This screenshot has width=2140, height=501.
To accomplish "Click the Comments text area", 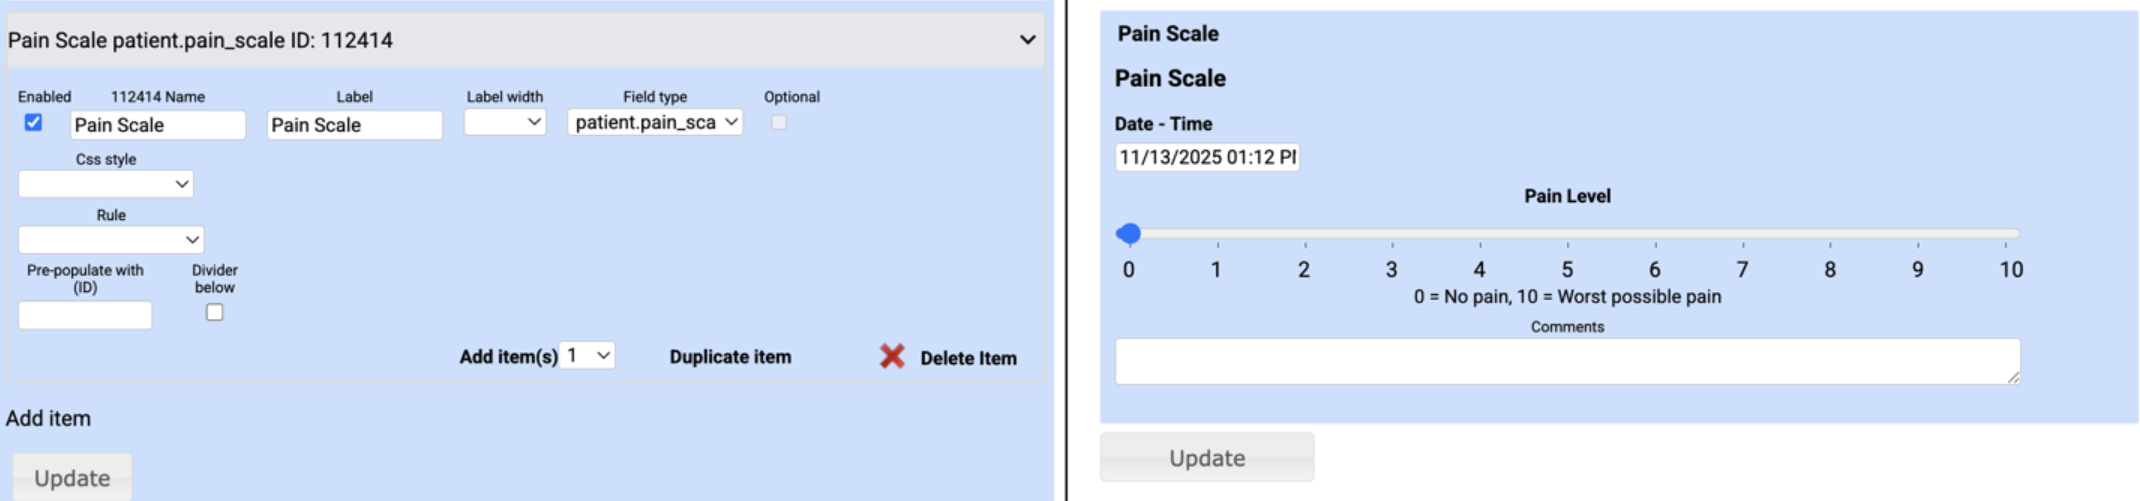I will tap(1566, 361).
